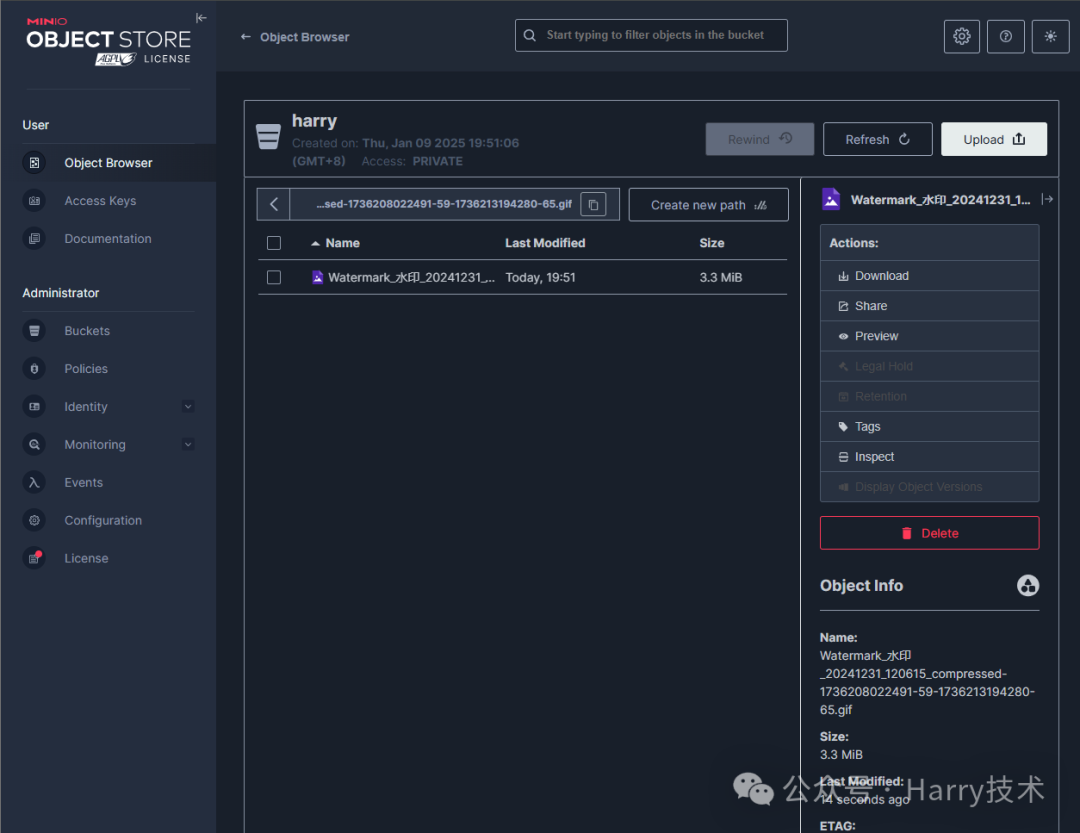Click the Legal Hold action
The width and height of the screenshot is (1080, 833).
point(929,367)
